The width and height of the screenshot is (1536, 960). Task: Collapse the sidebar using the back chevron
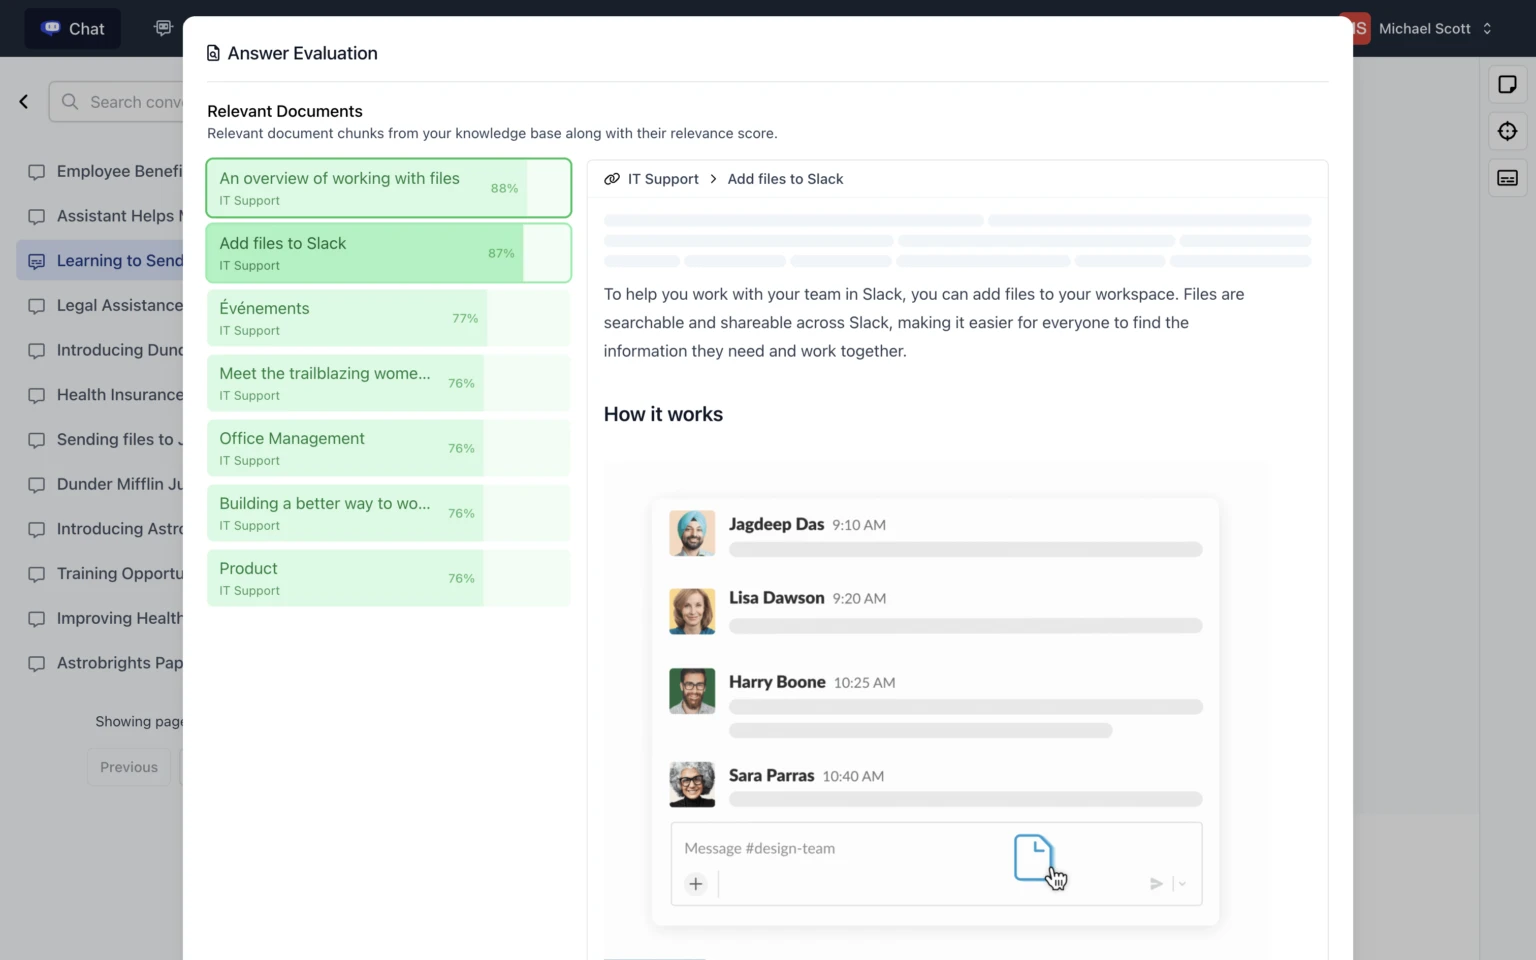[x=23, y=101]
